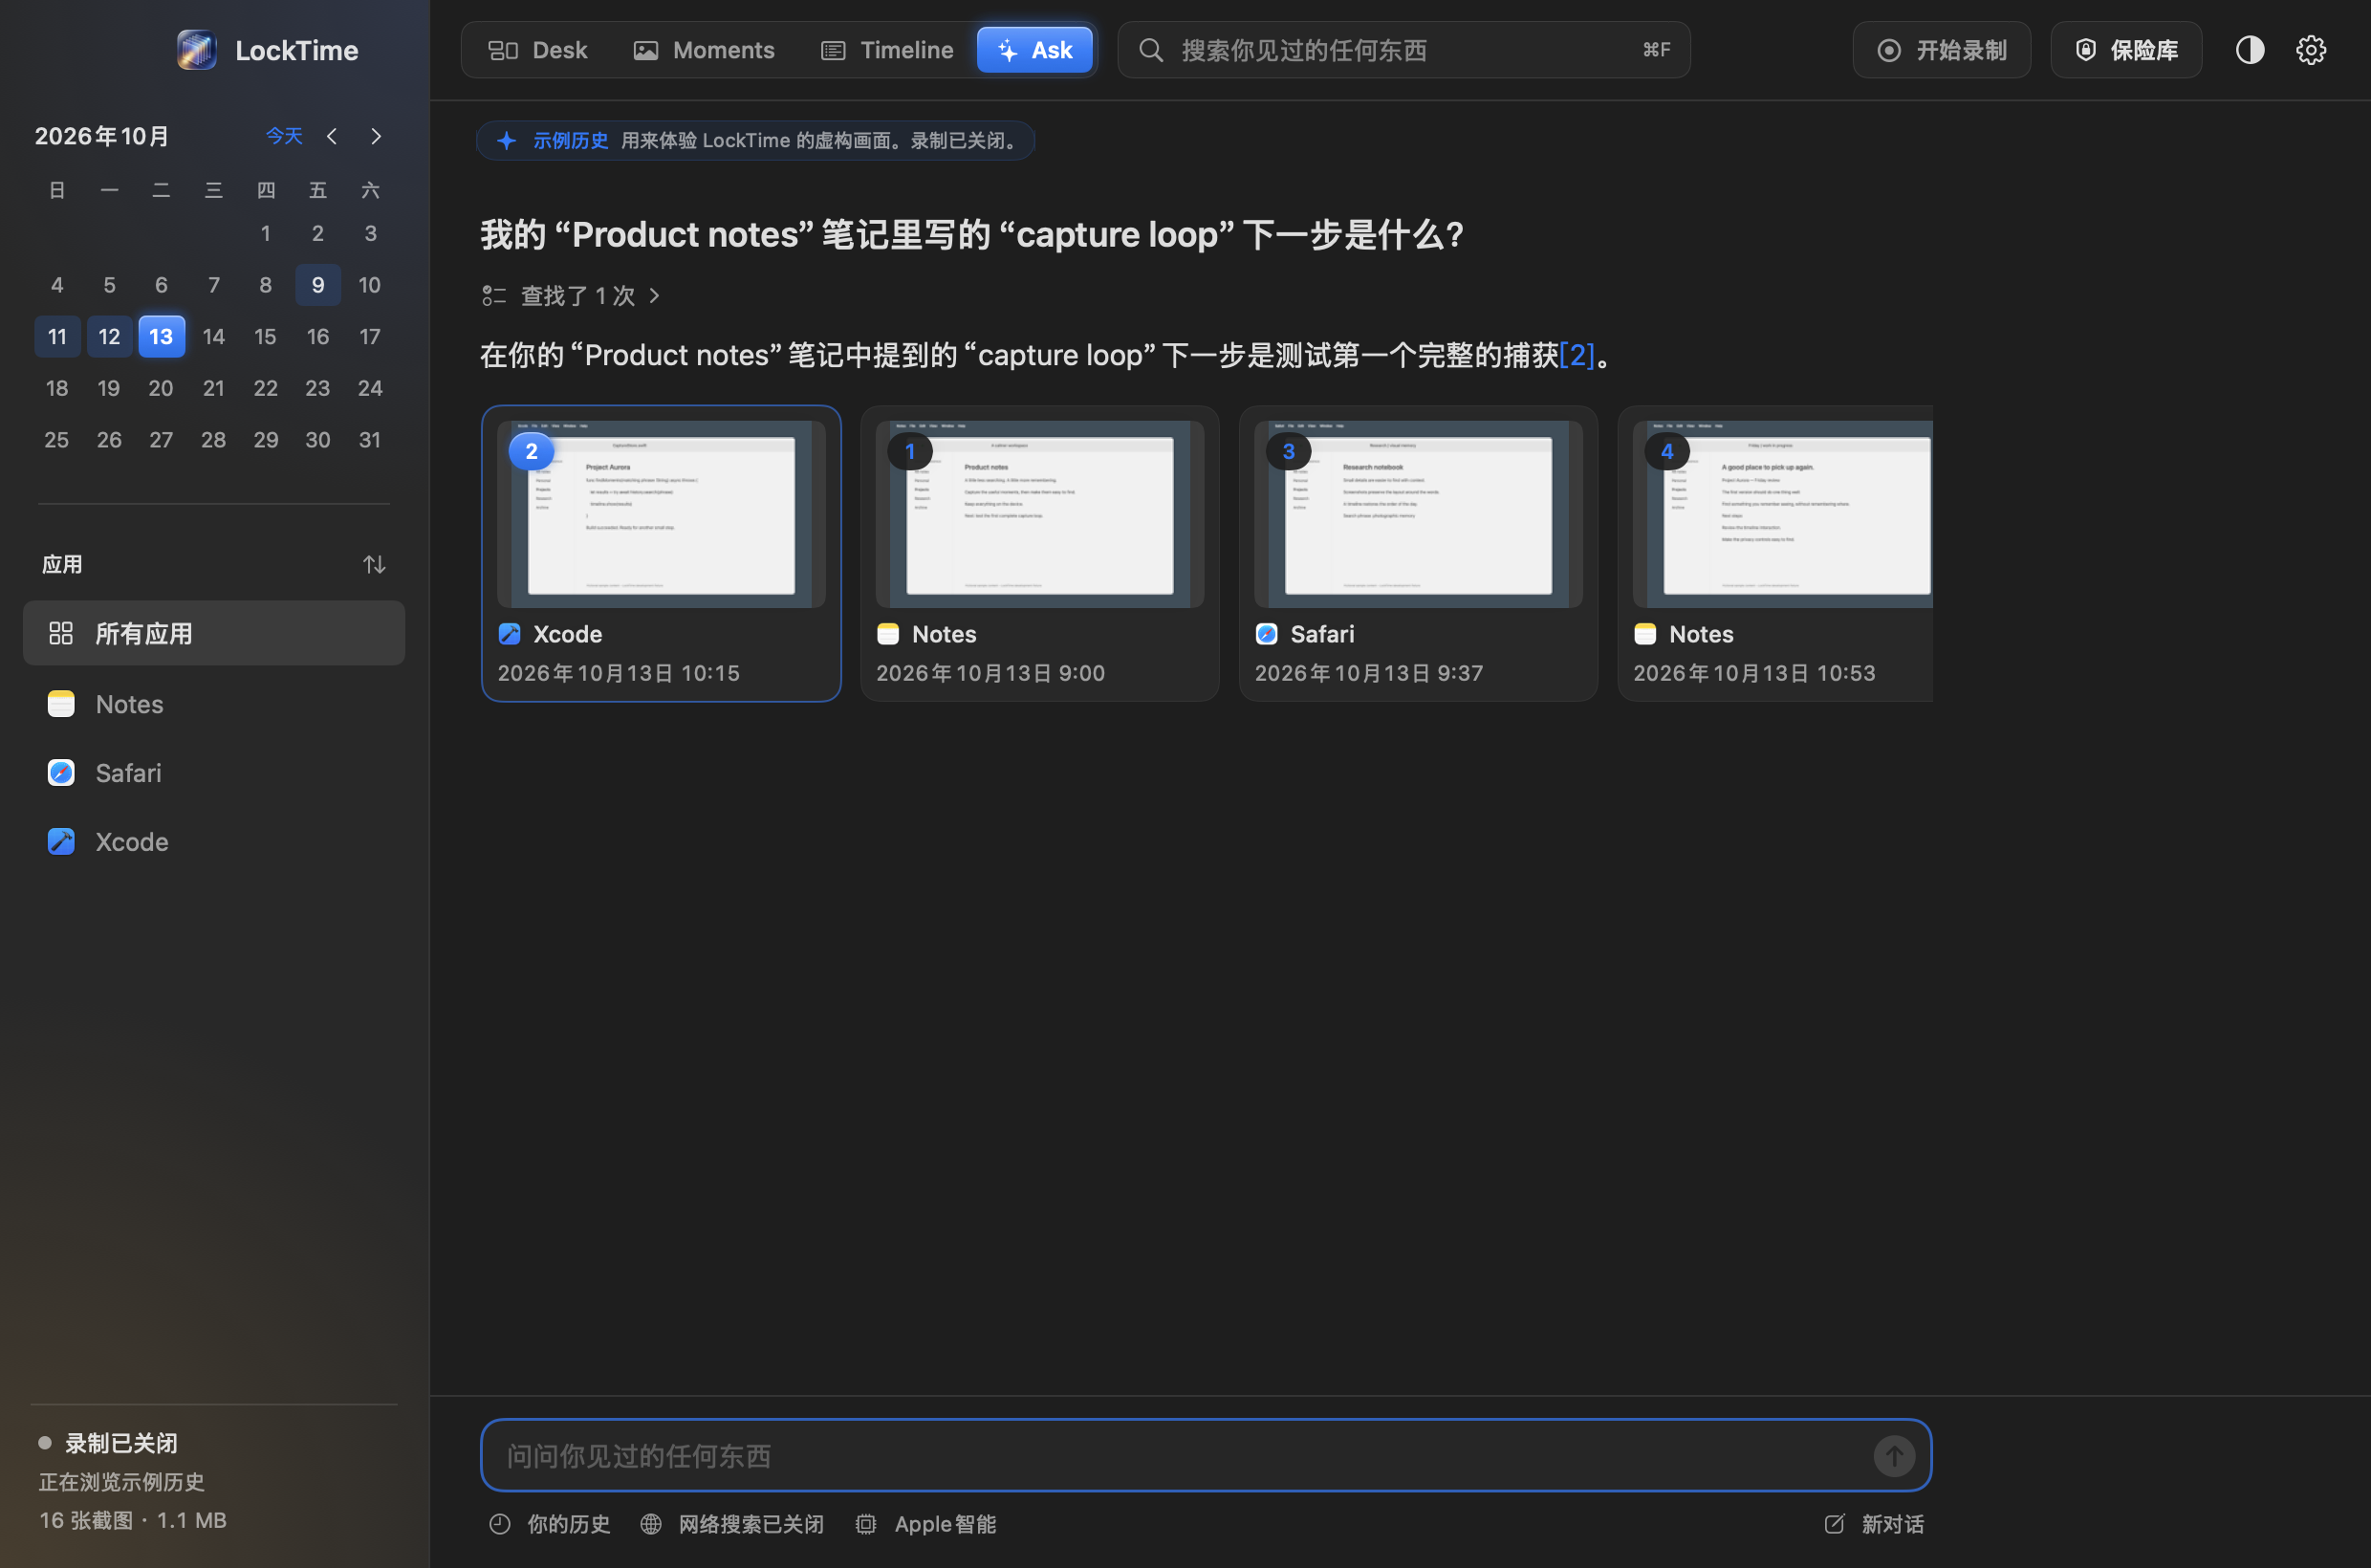
Task: Open settings via the gear icon
Action: [x=2310, y=50]
